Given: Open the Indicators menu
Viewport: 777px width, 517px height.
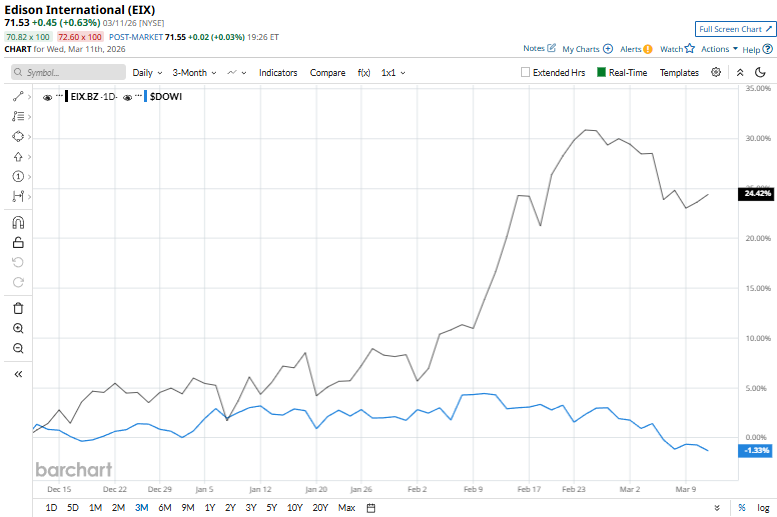Looking at the screenshot, I should (x=278, y=72).
